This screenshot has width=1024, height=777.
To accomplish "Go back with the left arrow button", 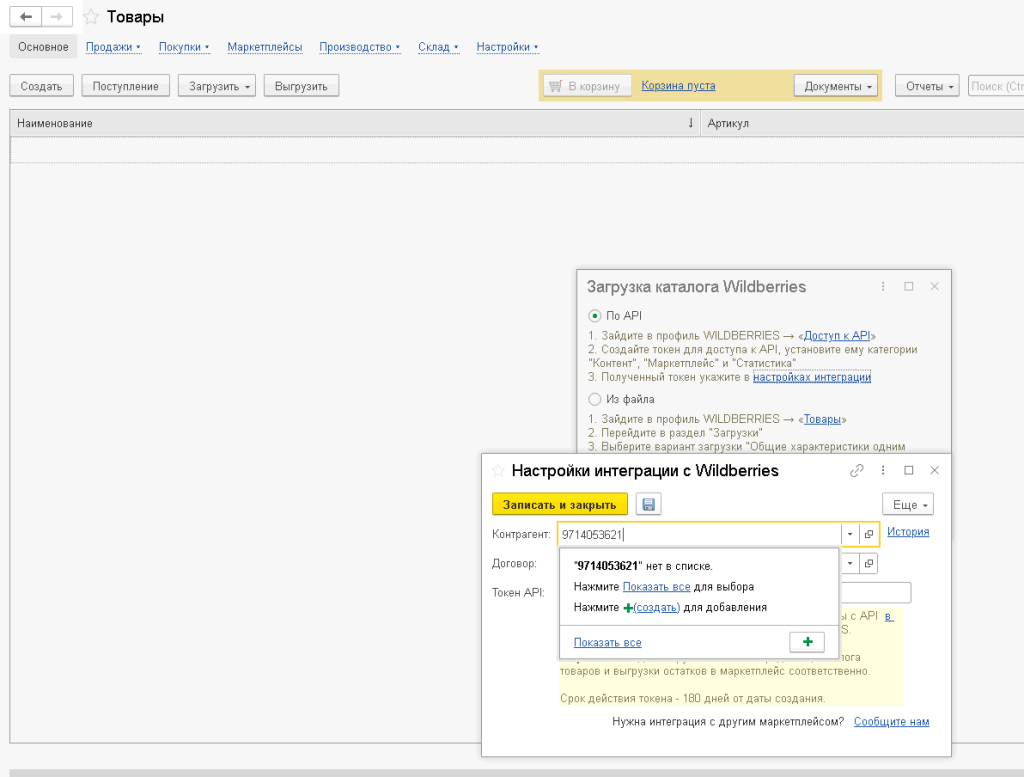I will 26,16.
